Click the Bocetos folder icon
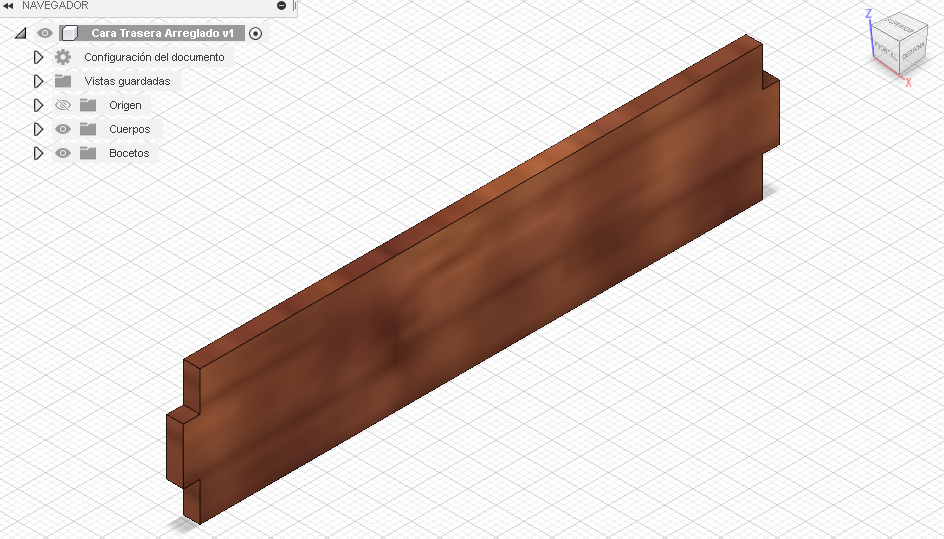944x539 pixels. (x=88, y=154)
